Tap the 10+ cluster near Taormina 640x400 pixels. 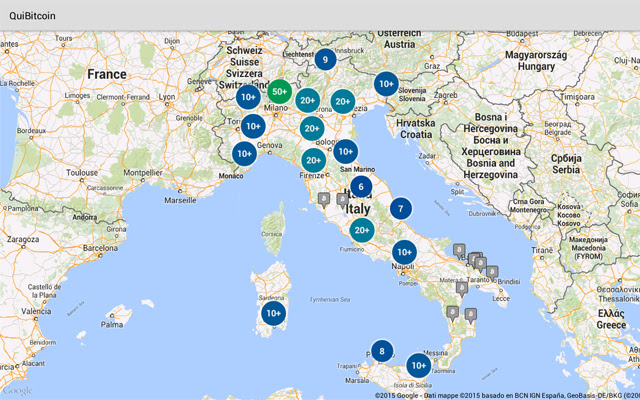(419, 365)
